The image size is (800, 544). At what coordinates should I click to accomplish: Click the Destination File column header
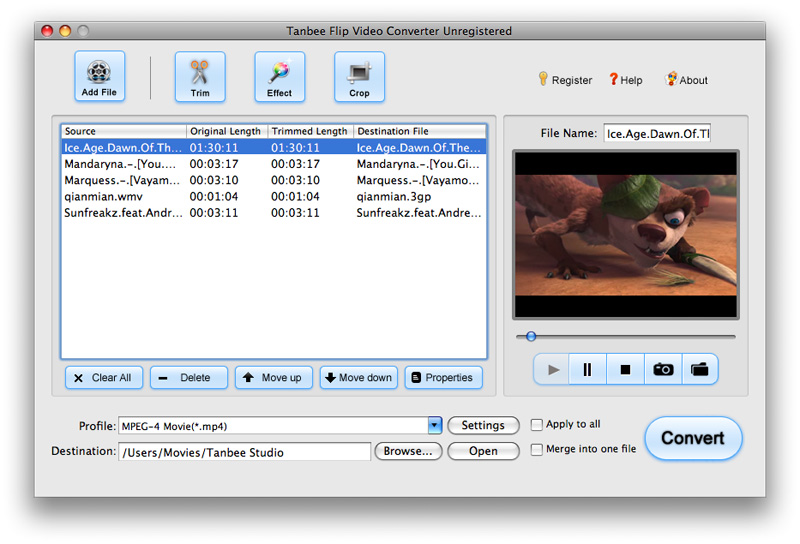(x=420, y=131)
